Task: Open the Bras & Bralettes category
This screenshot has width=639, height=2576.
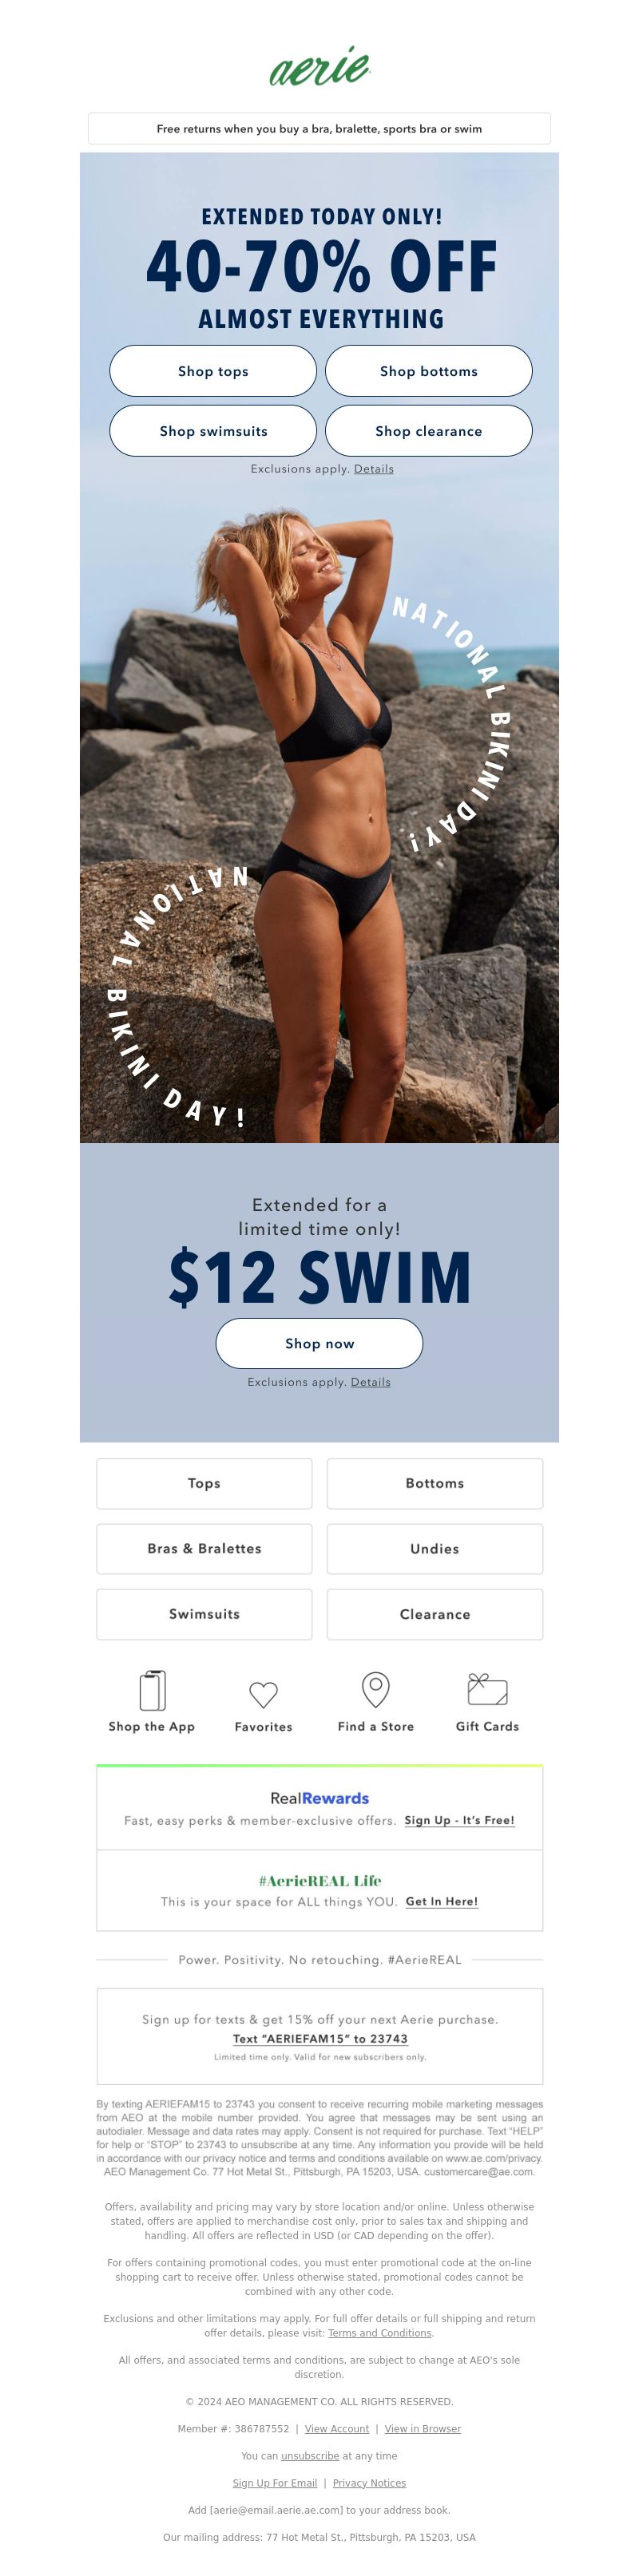Action: click(x=204, y=1548)
